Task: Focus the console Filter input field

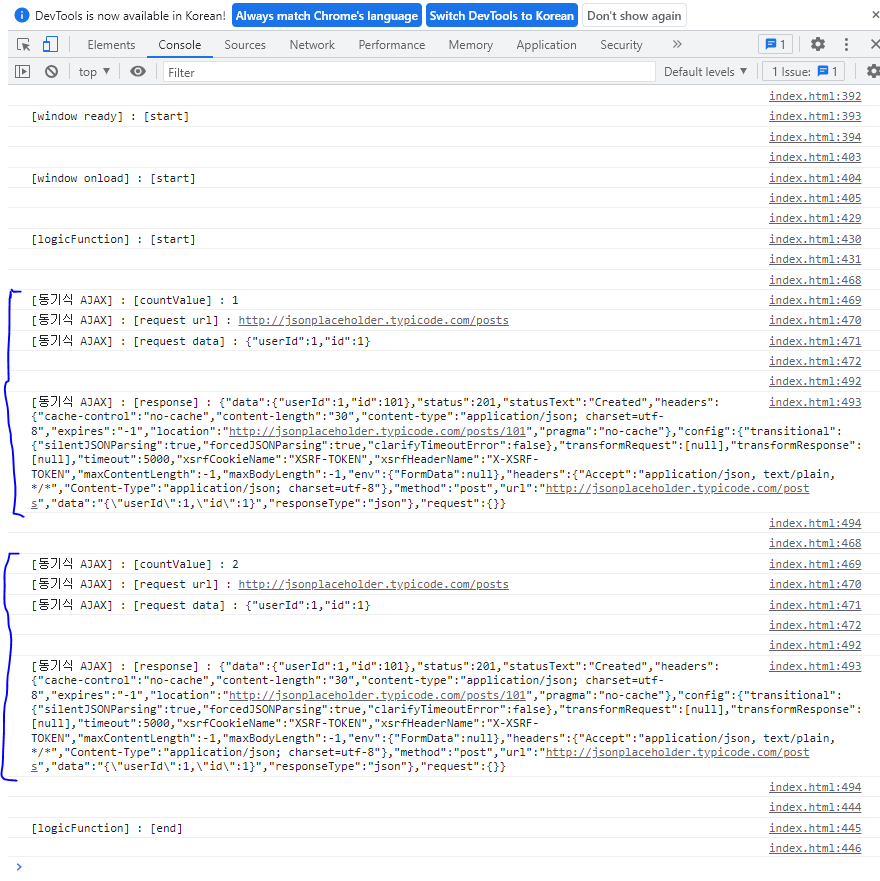Action: click(409, 72)
